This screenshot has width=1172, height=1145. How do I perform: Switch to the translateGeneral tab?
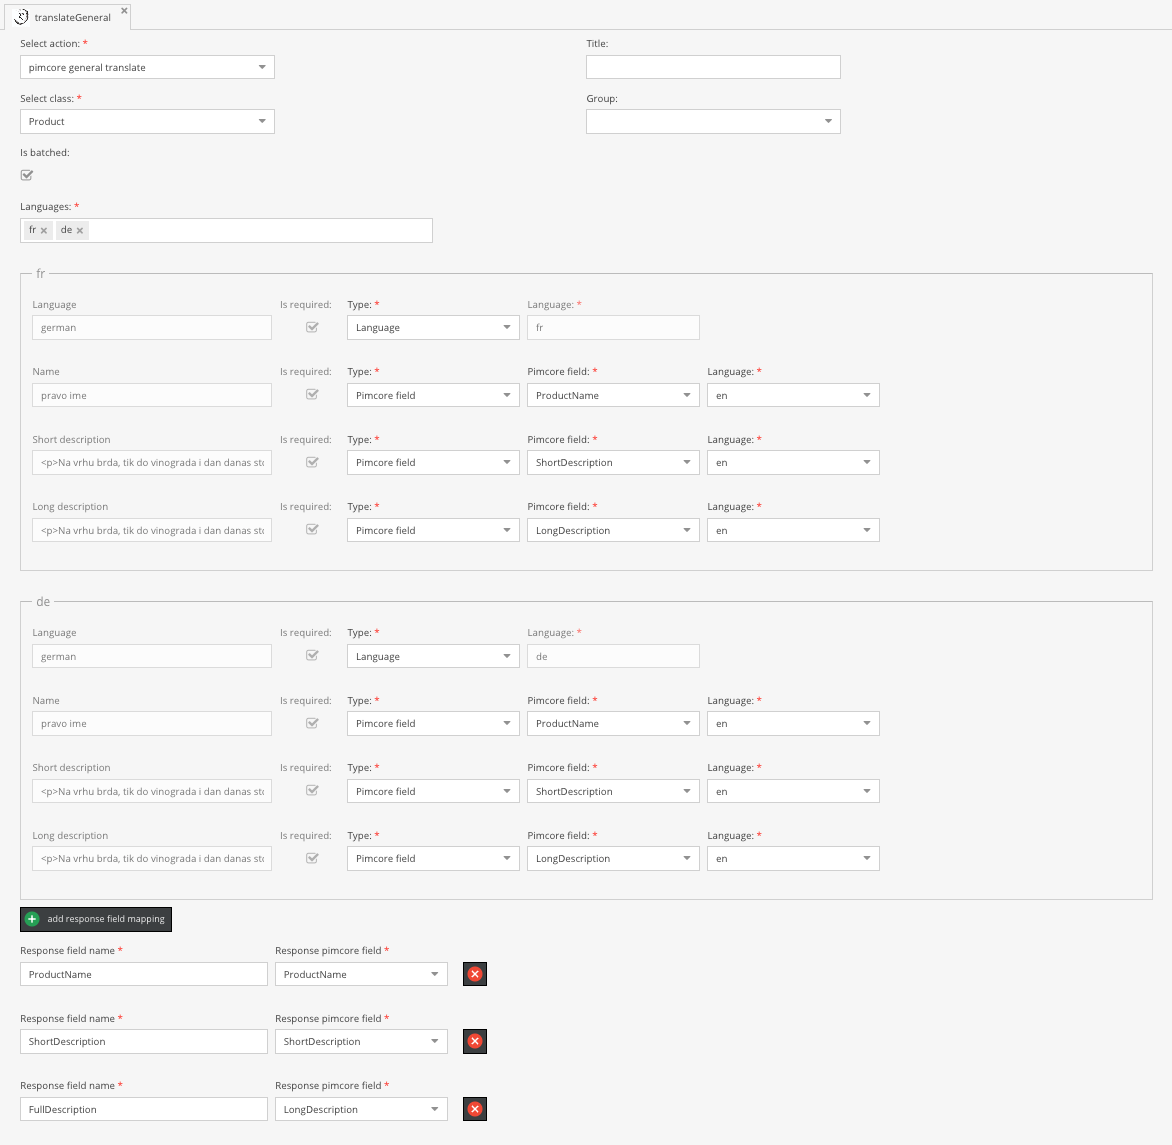[x=72, y=17]
